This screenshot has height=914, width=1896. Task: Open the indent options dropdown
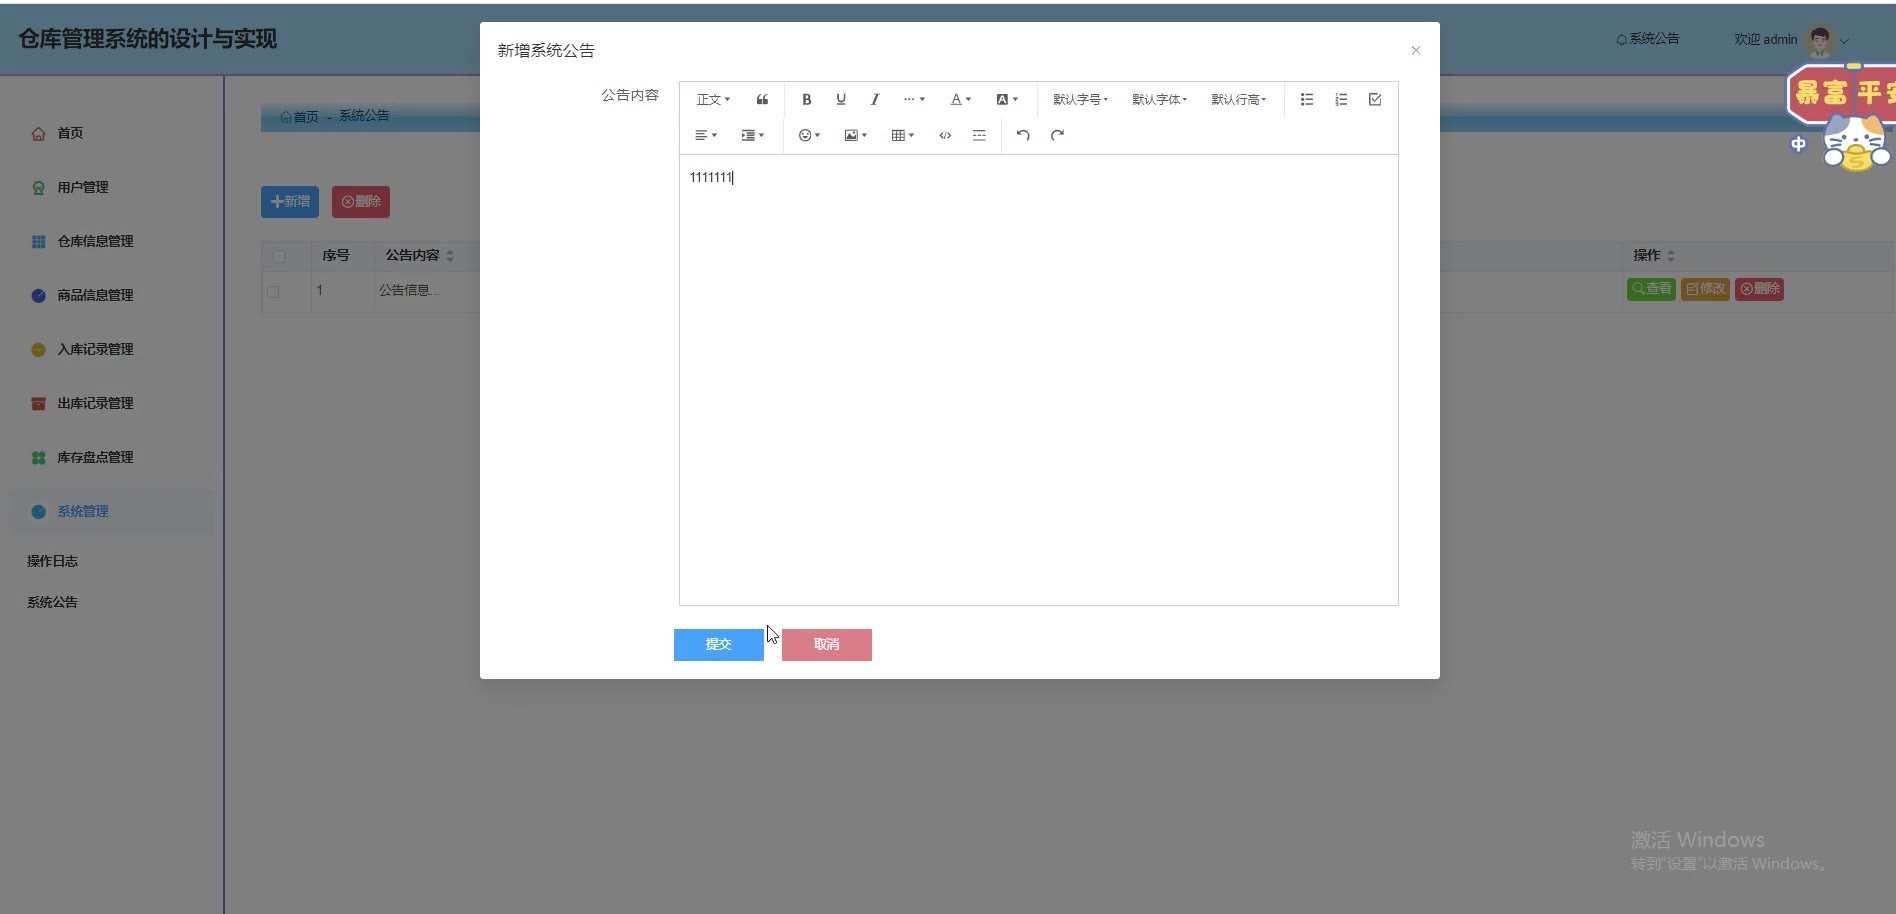click(x=752, y=135)
